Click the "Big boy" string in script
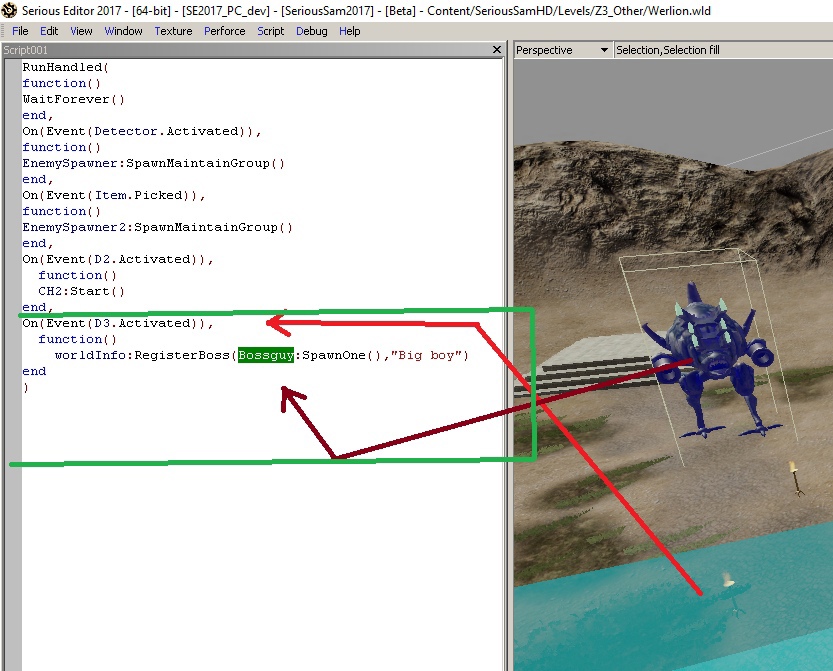Viewport: 833px width, 671px height. [427, 355]
